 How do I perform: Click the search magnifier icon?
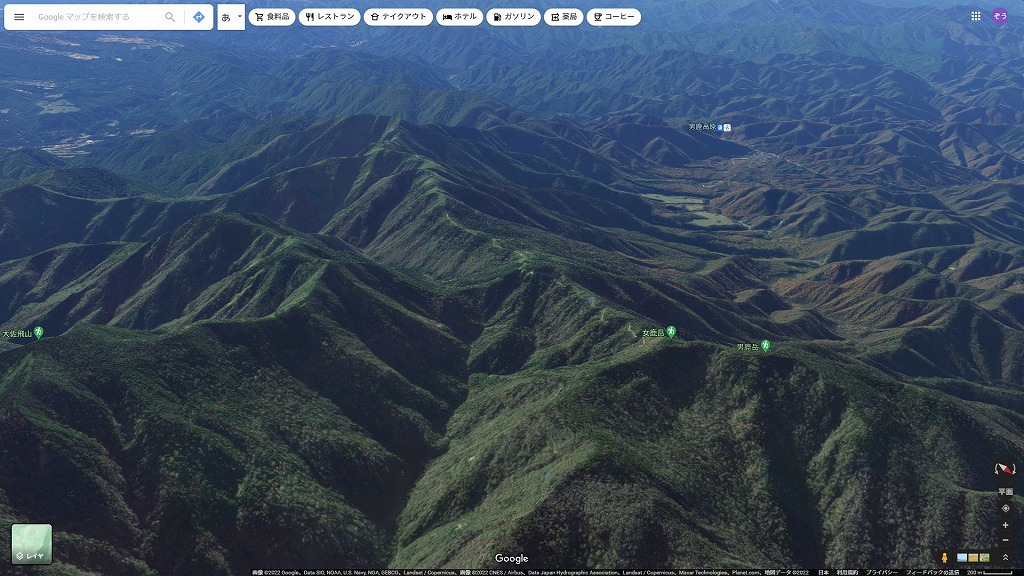170,17
